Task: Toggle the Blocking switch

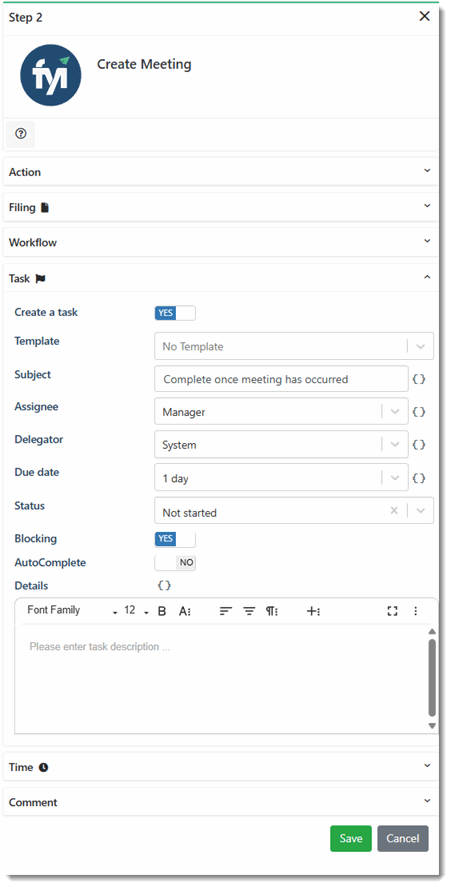Action: pyautogui.click(x=175, y=539)
